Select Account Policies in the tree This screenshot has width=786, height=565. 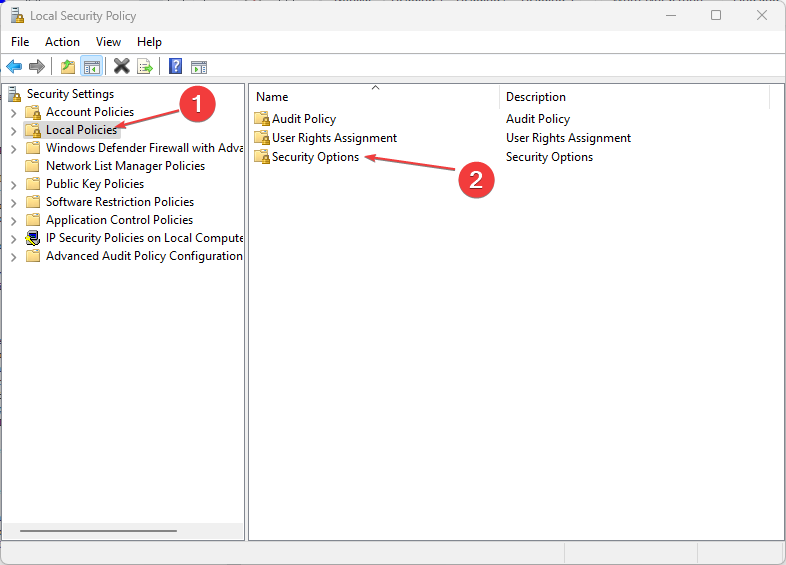tap(90, 112)
